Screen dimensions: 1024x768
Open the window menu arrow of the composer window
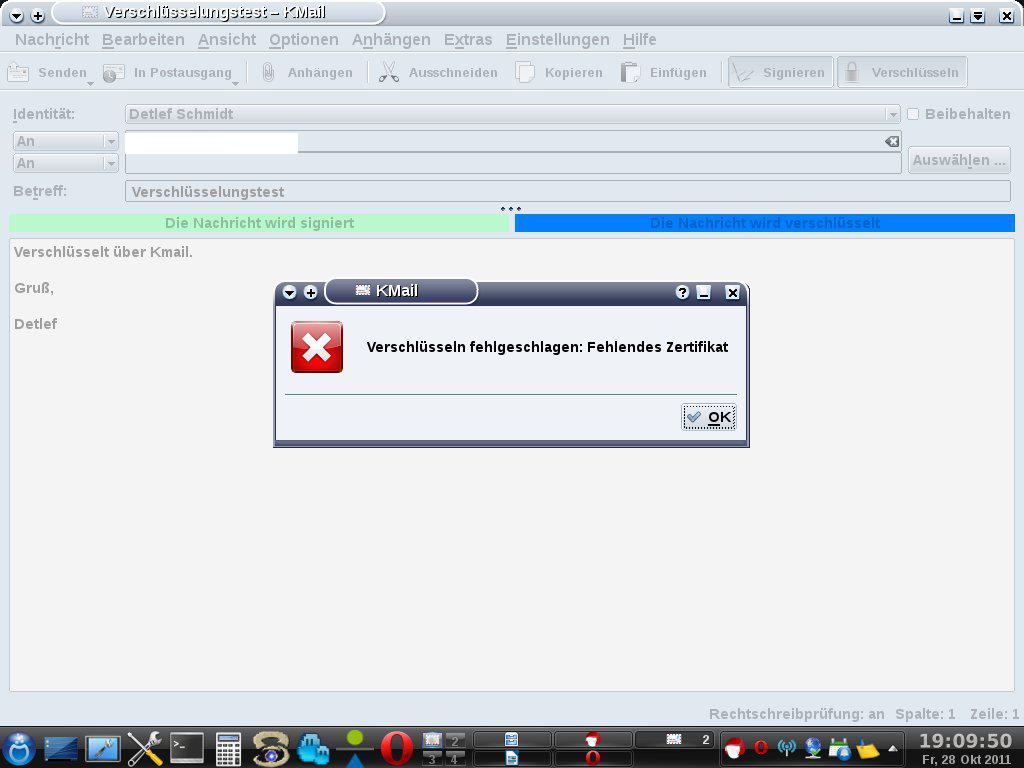[x=17, y=16]
